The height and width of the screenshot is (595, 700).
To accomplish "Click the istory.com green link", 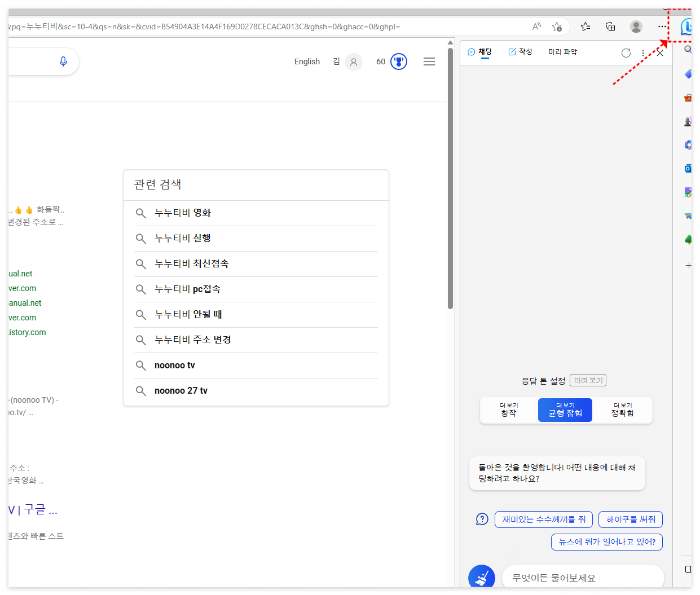I will coord(27,332).
